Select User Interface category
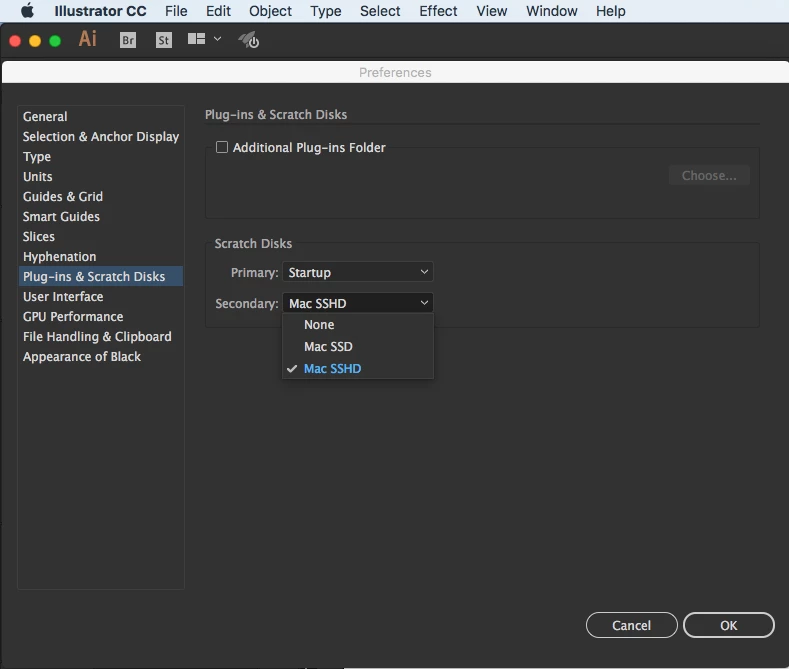Viewport: 789px width, 669px height. pos(101,296)
